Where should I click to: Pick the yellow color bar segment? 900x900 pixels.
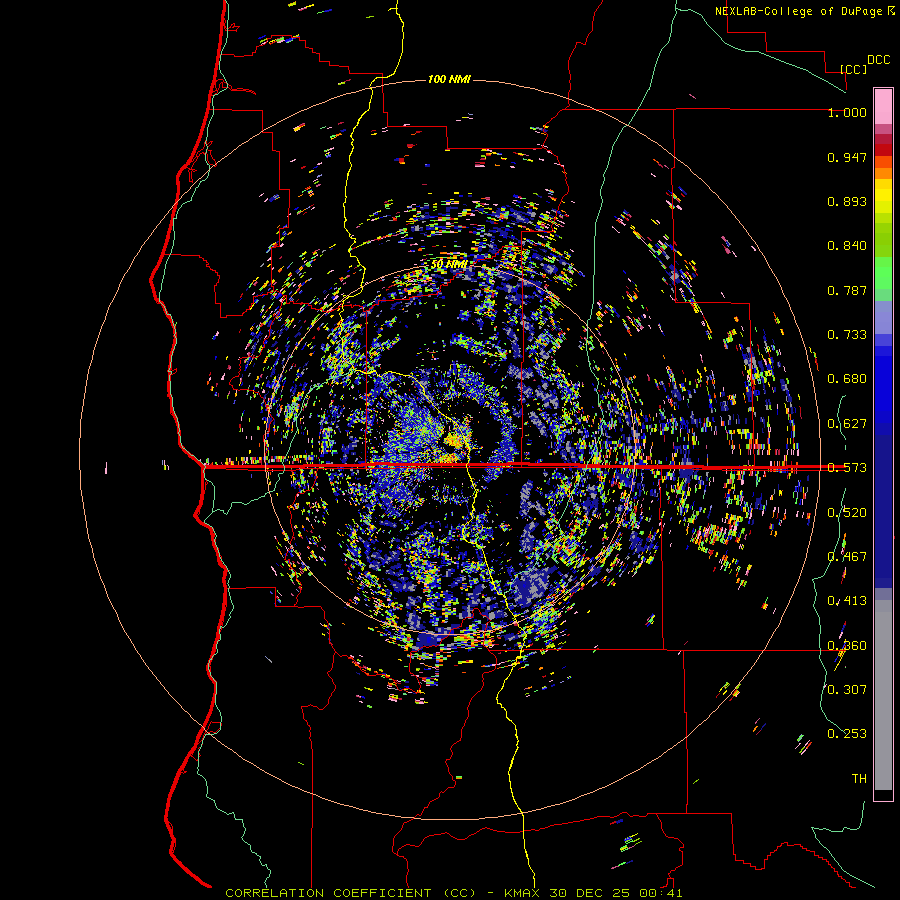point(883,196)
